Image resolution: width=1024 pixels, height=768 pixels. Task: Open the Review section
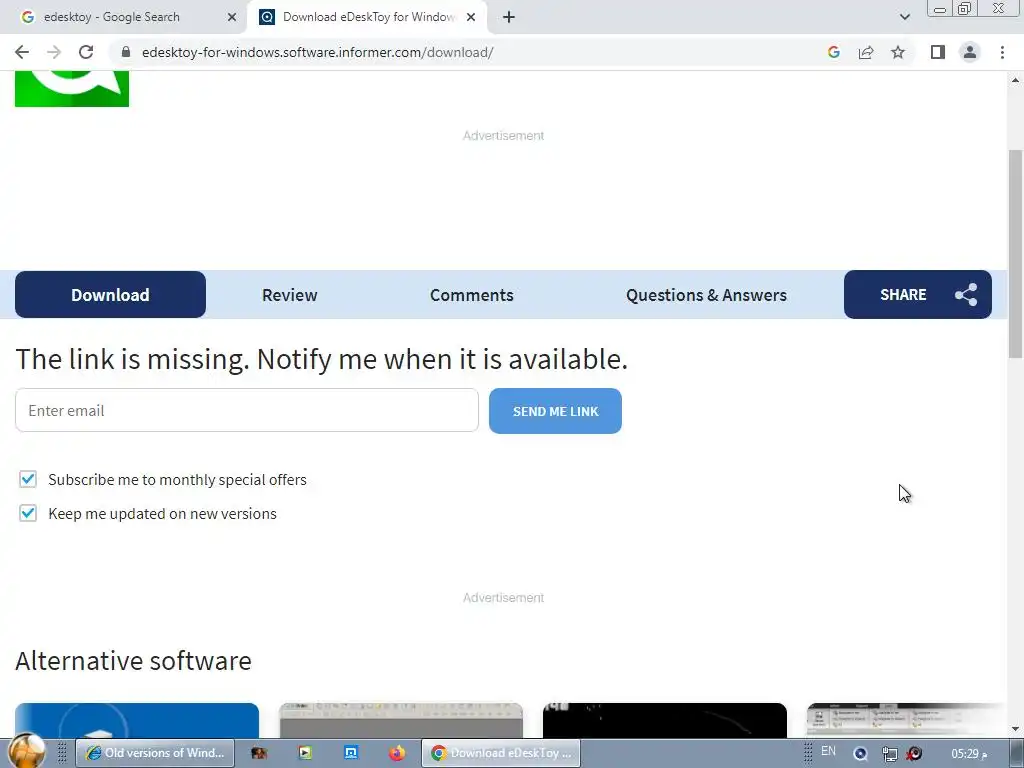tap(289, 295)
